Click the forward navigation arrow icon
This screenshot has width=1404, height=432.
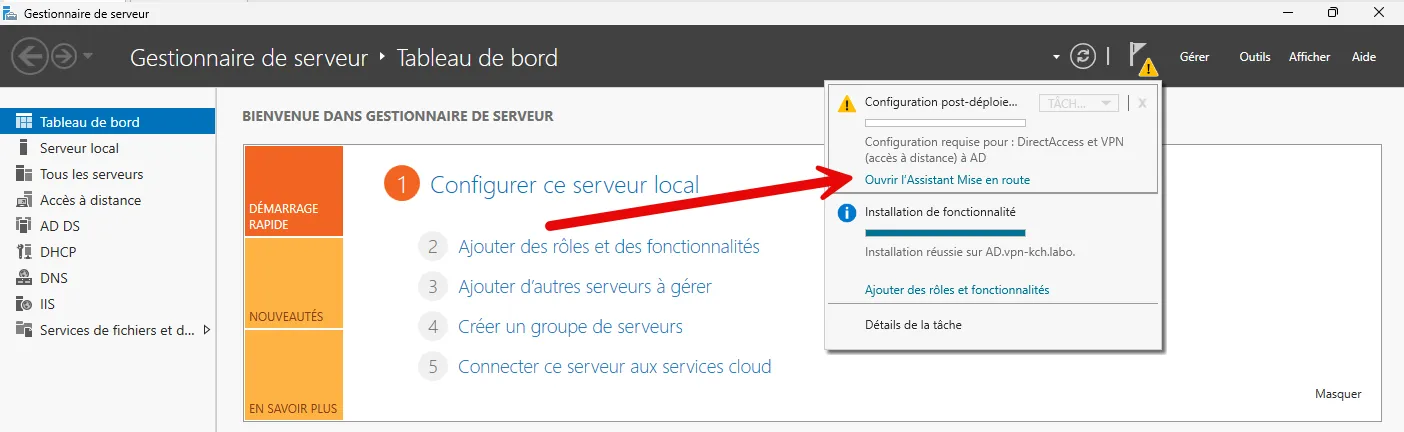tap(64, 57)
